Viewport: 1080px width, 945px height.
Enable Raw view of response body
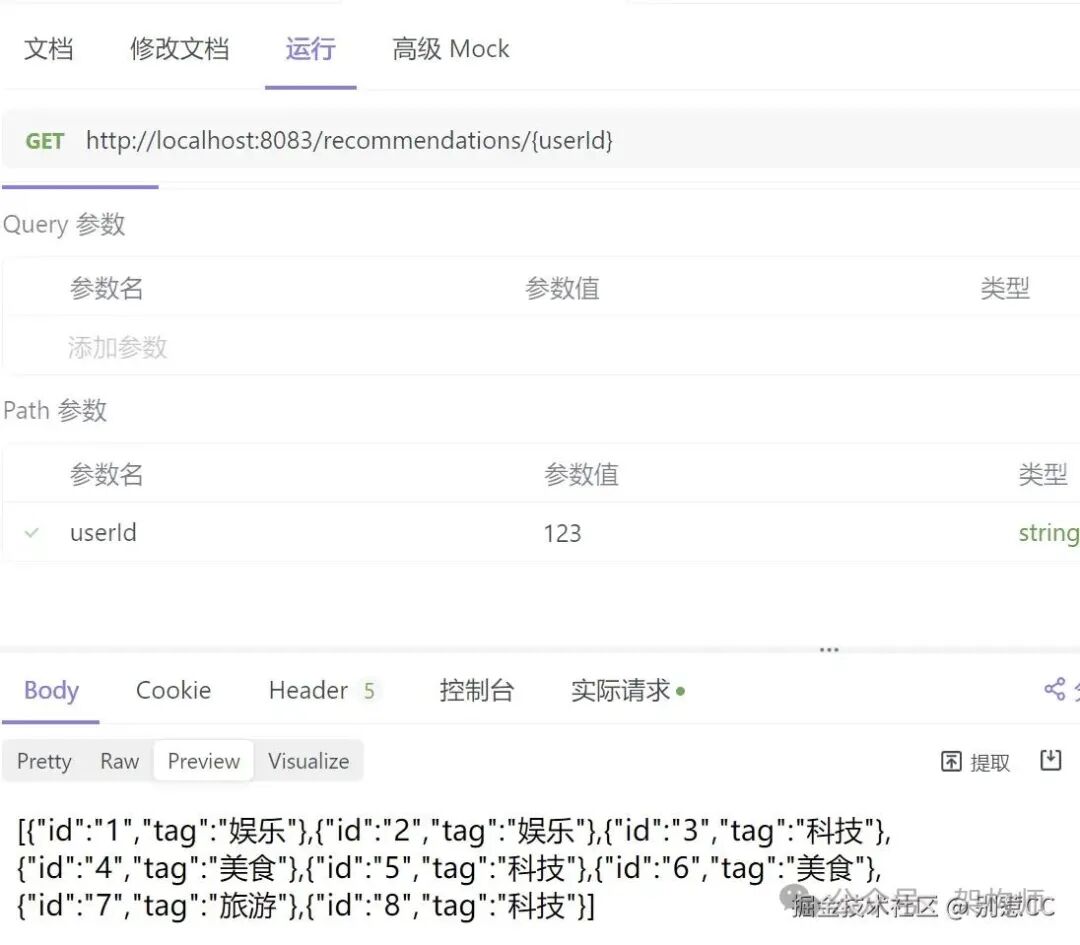click(119, 761)
